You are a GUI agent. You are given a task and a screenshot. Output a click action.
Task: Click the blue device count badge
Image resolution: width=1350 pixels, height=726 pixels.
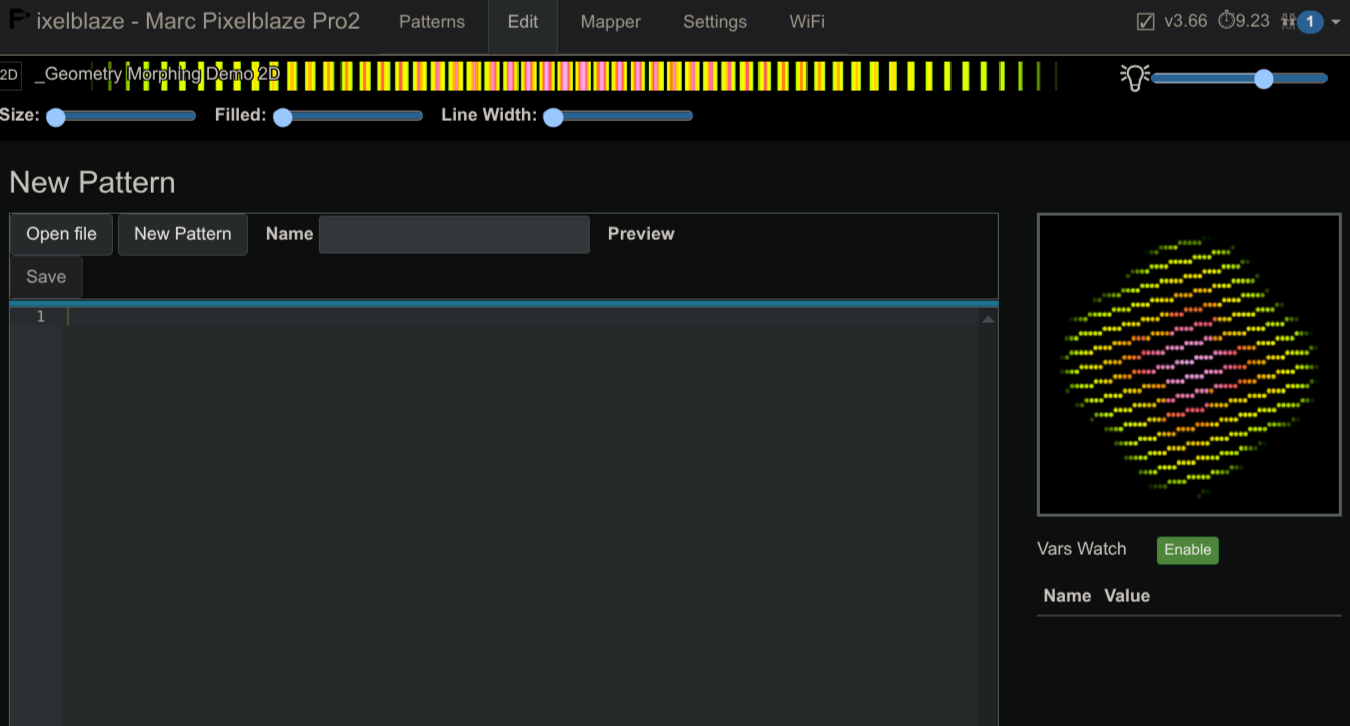tap(1310, 22)
